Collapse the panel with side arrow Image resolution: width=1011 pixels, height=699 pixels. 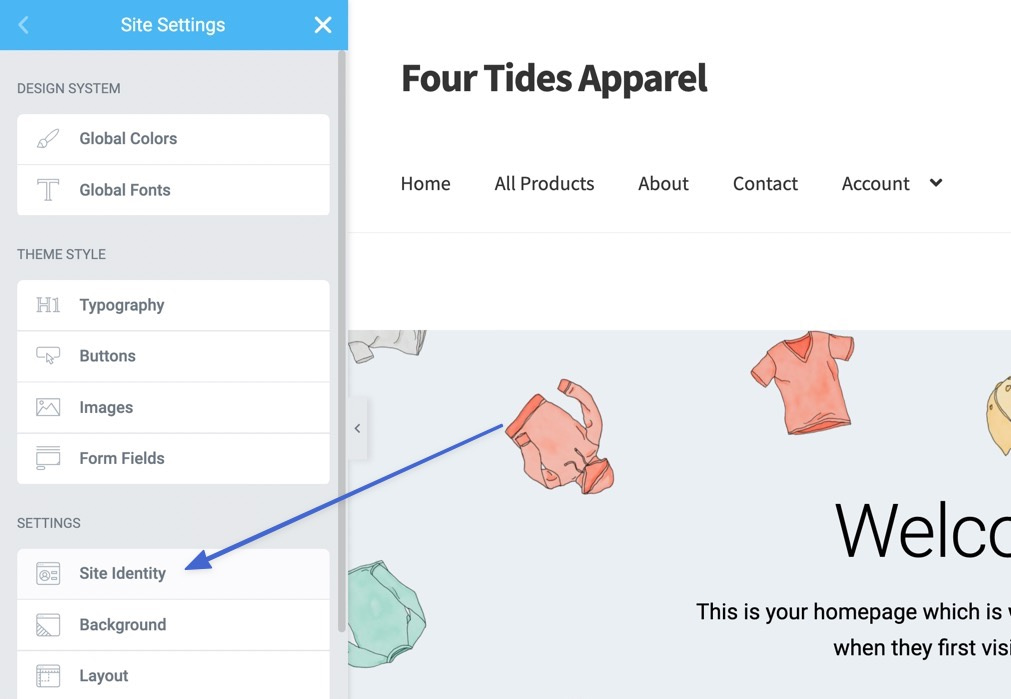(x=357, y=428)
